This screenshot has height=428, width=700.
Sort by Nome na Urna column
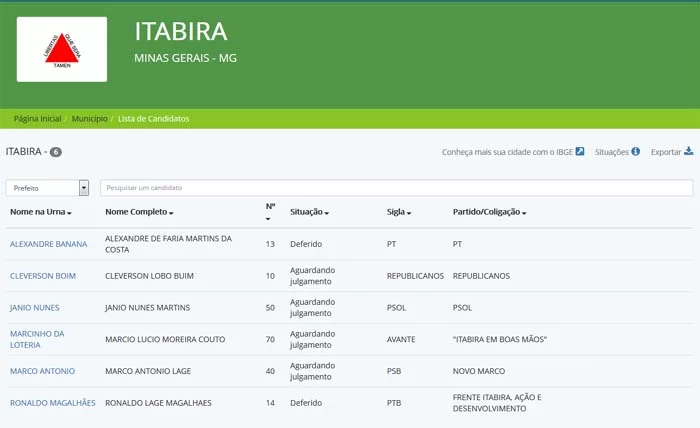click(x=40, y=212)
